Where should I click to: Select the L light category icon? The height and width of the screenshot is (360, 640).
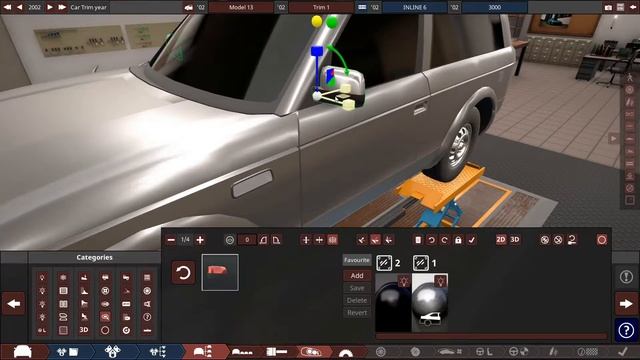click(42, 330)
